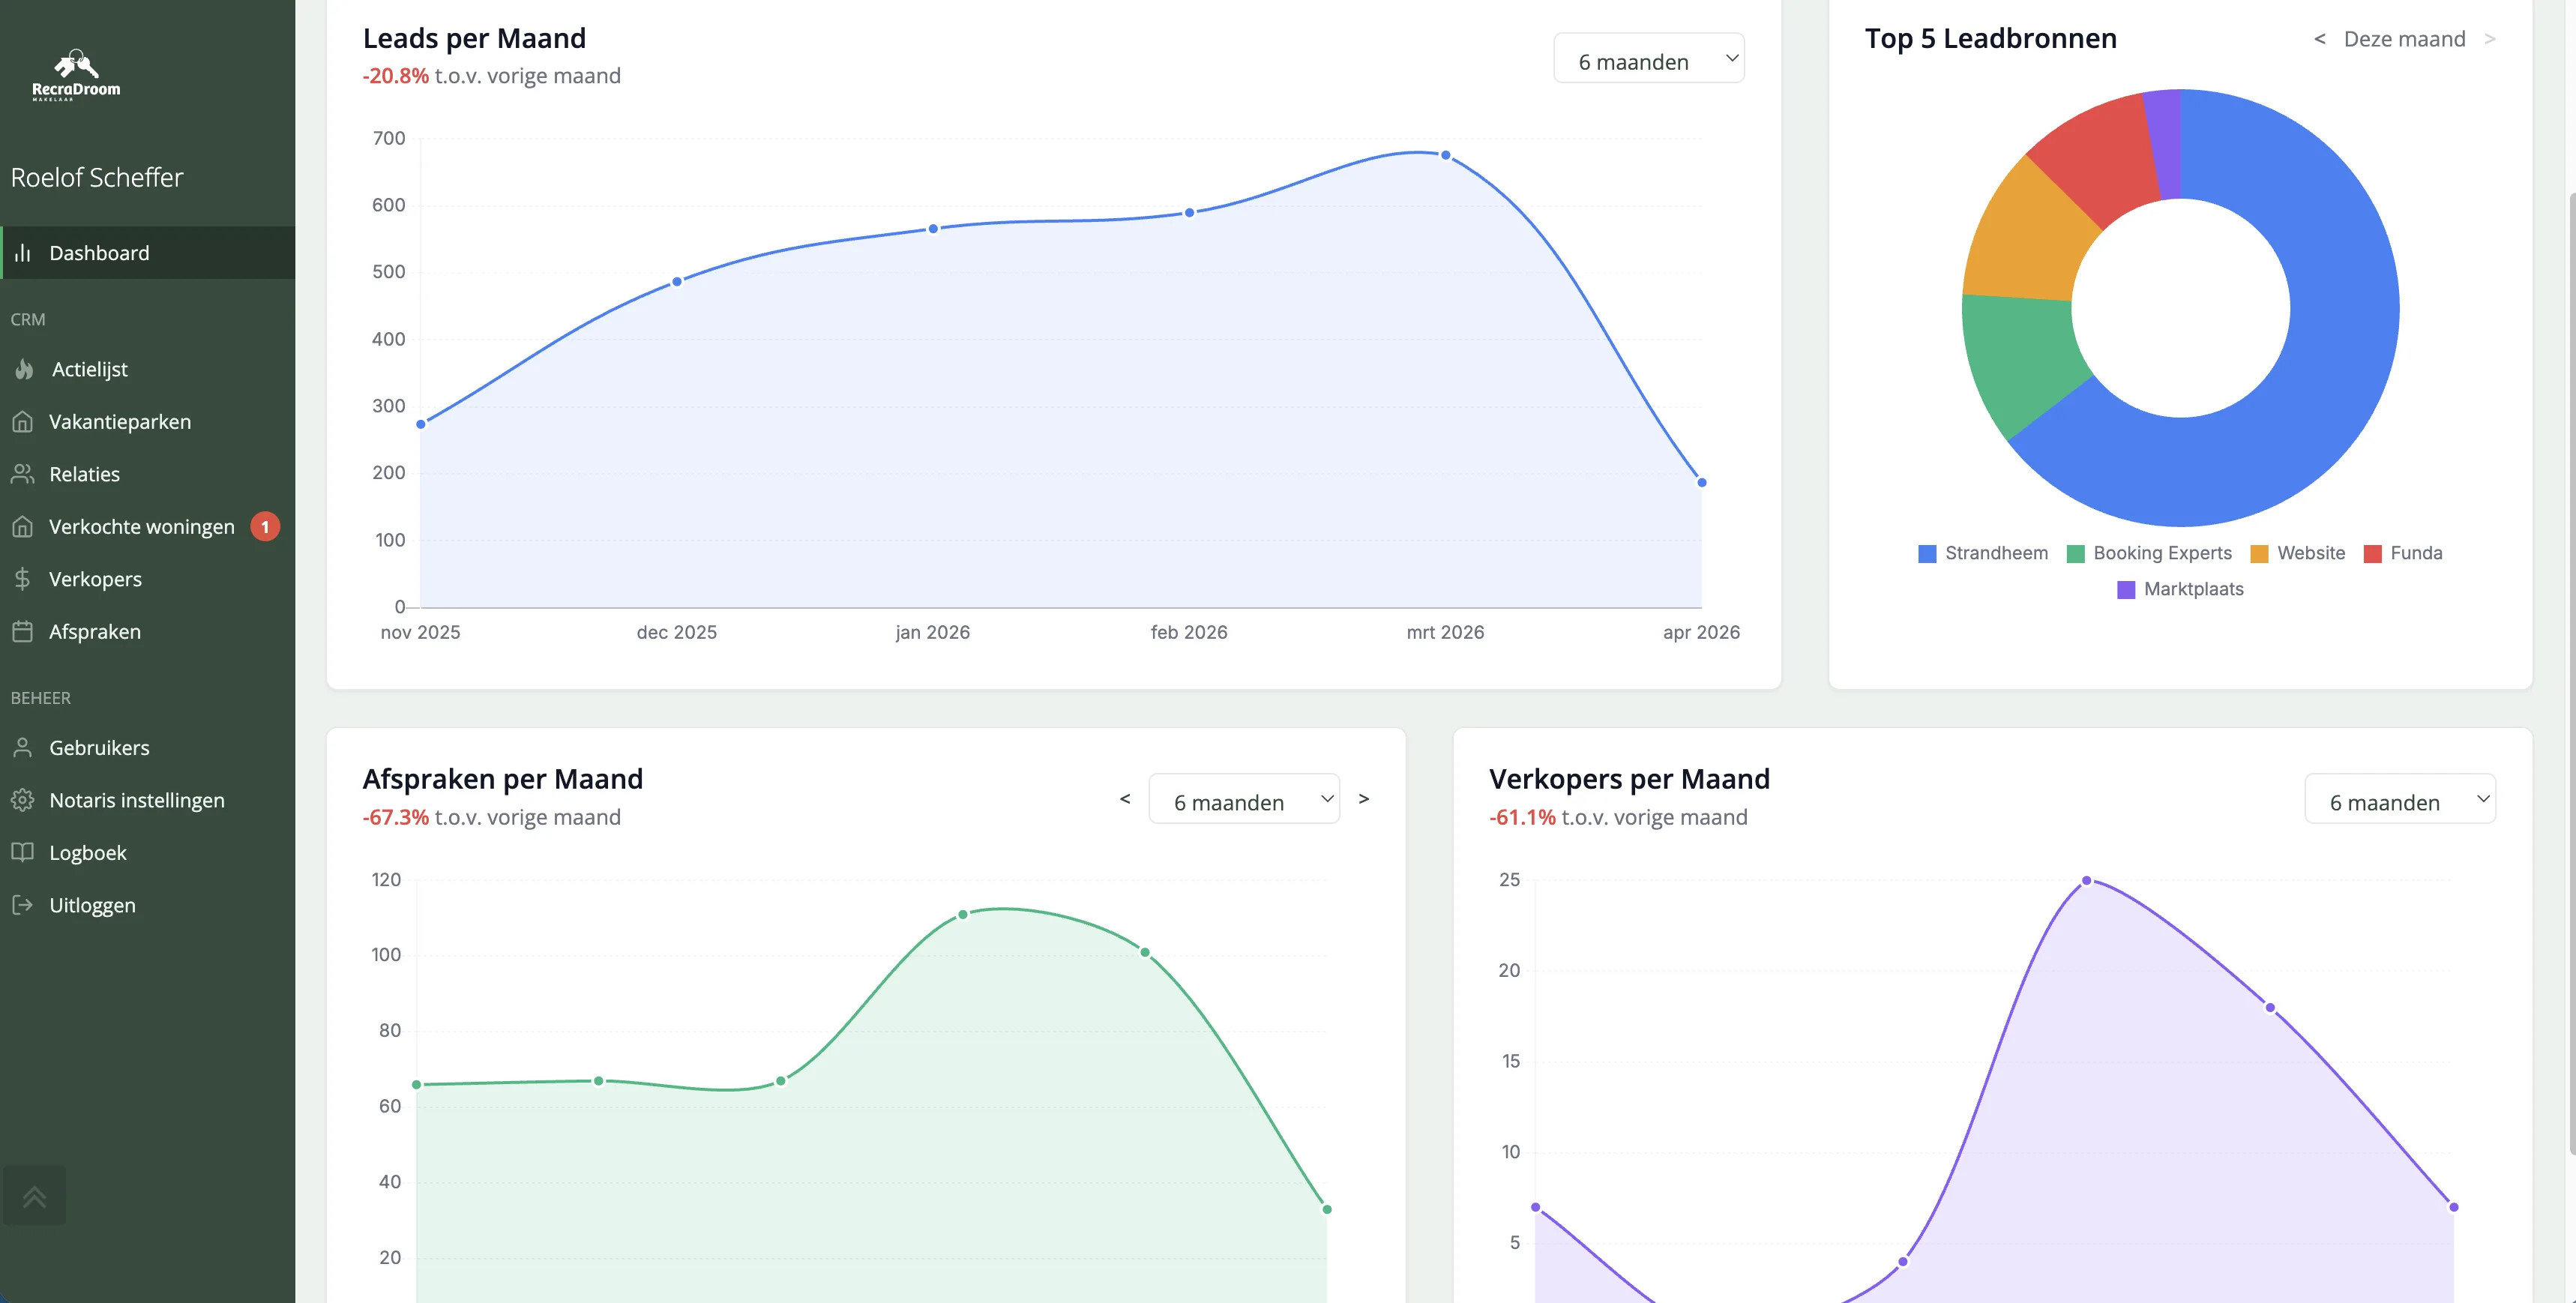Click the scroll-to-top arrow button
2576x1303 pixels.
click(34, 1195)
